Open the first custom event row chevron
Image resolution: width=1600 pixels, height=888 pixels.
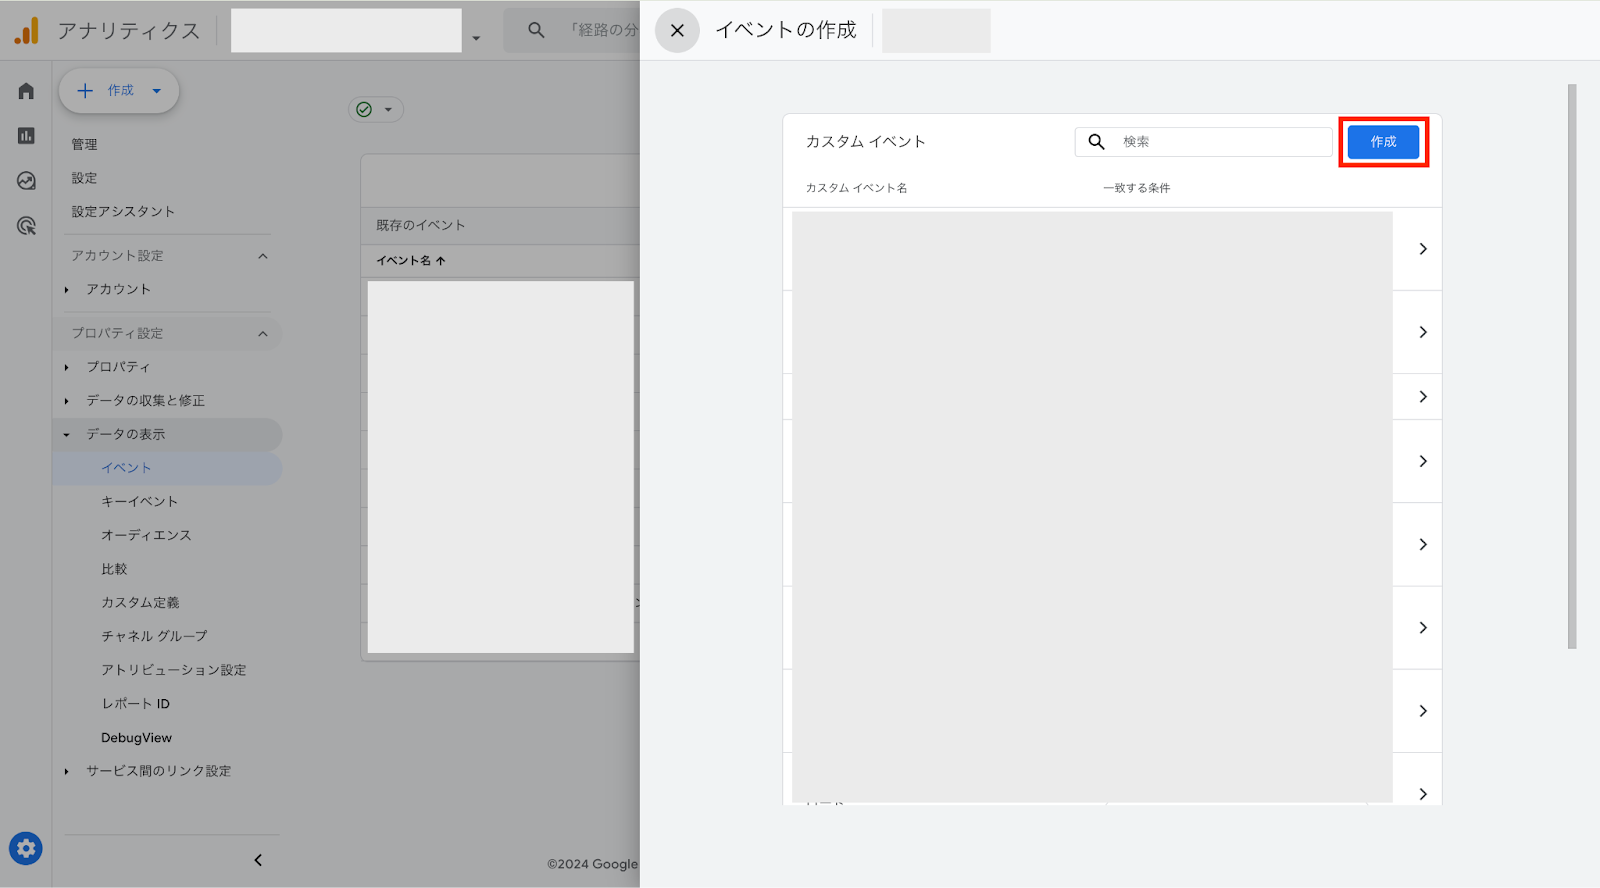point(1423,249)
